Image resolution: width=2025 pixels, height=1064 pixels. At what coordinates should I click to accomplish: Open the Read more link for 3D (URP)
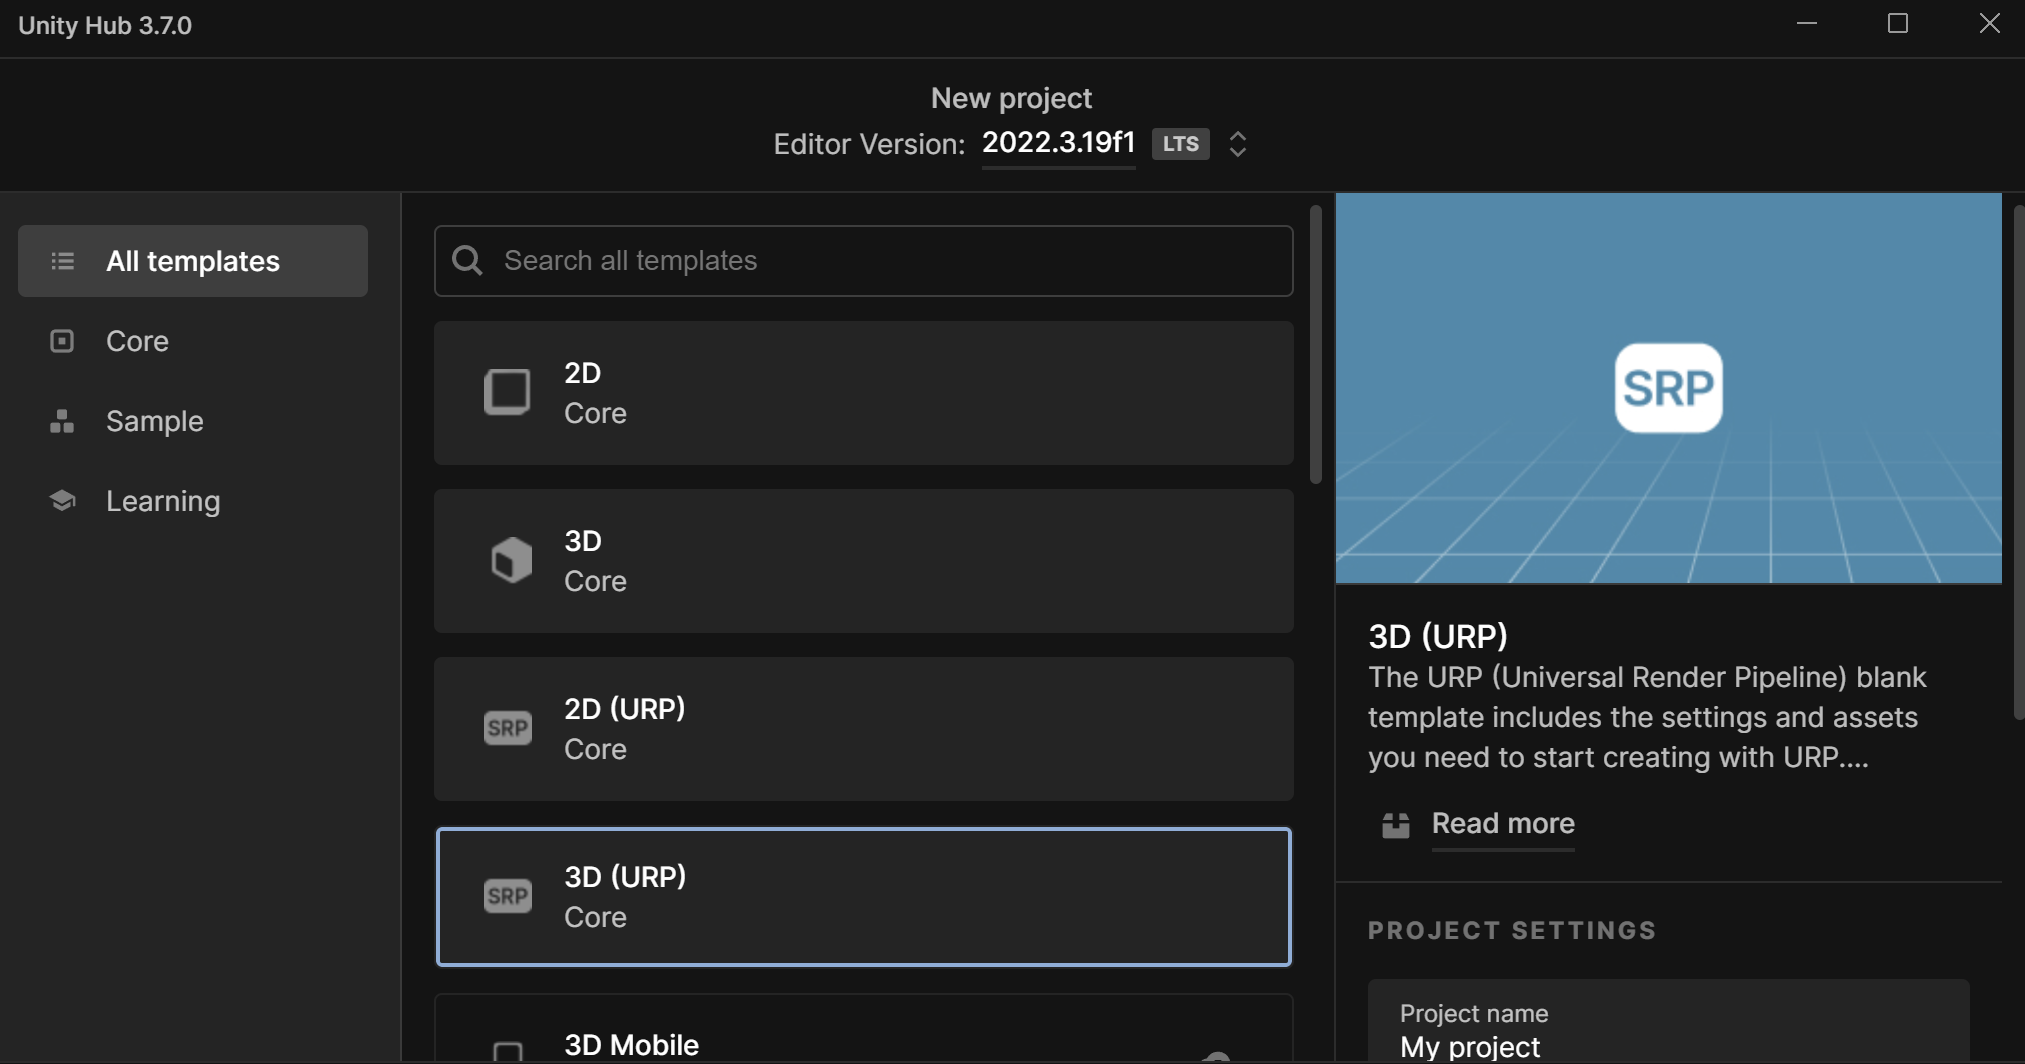point(1502,824)
